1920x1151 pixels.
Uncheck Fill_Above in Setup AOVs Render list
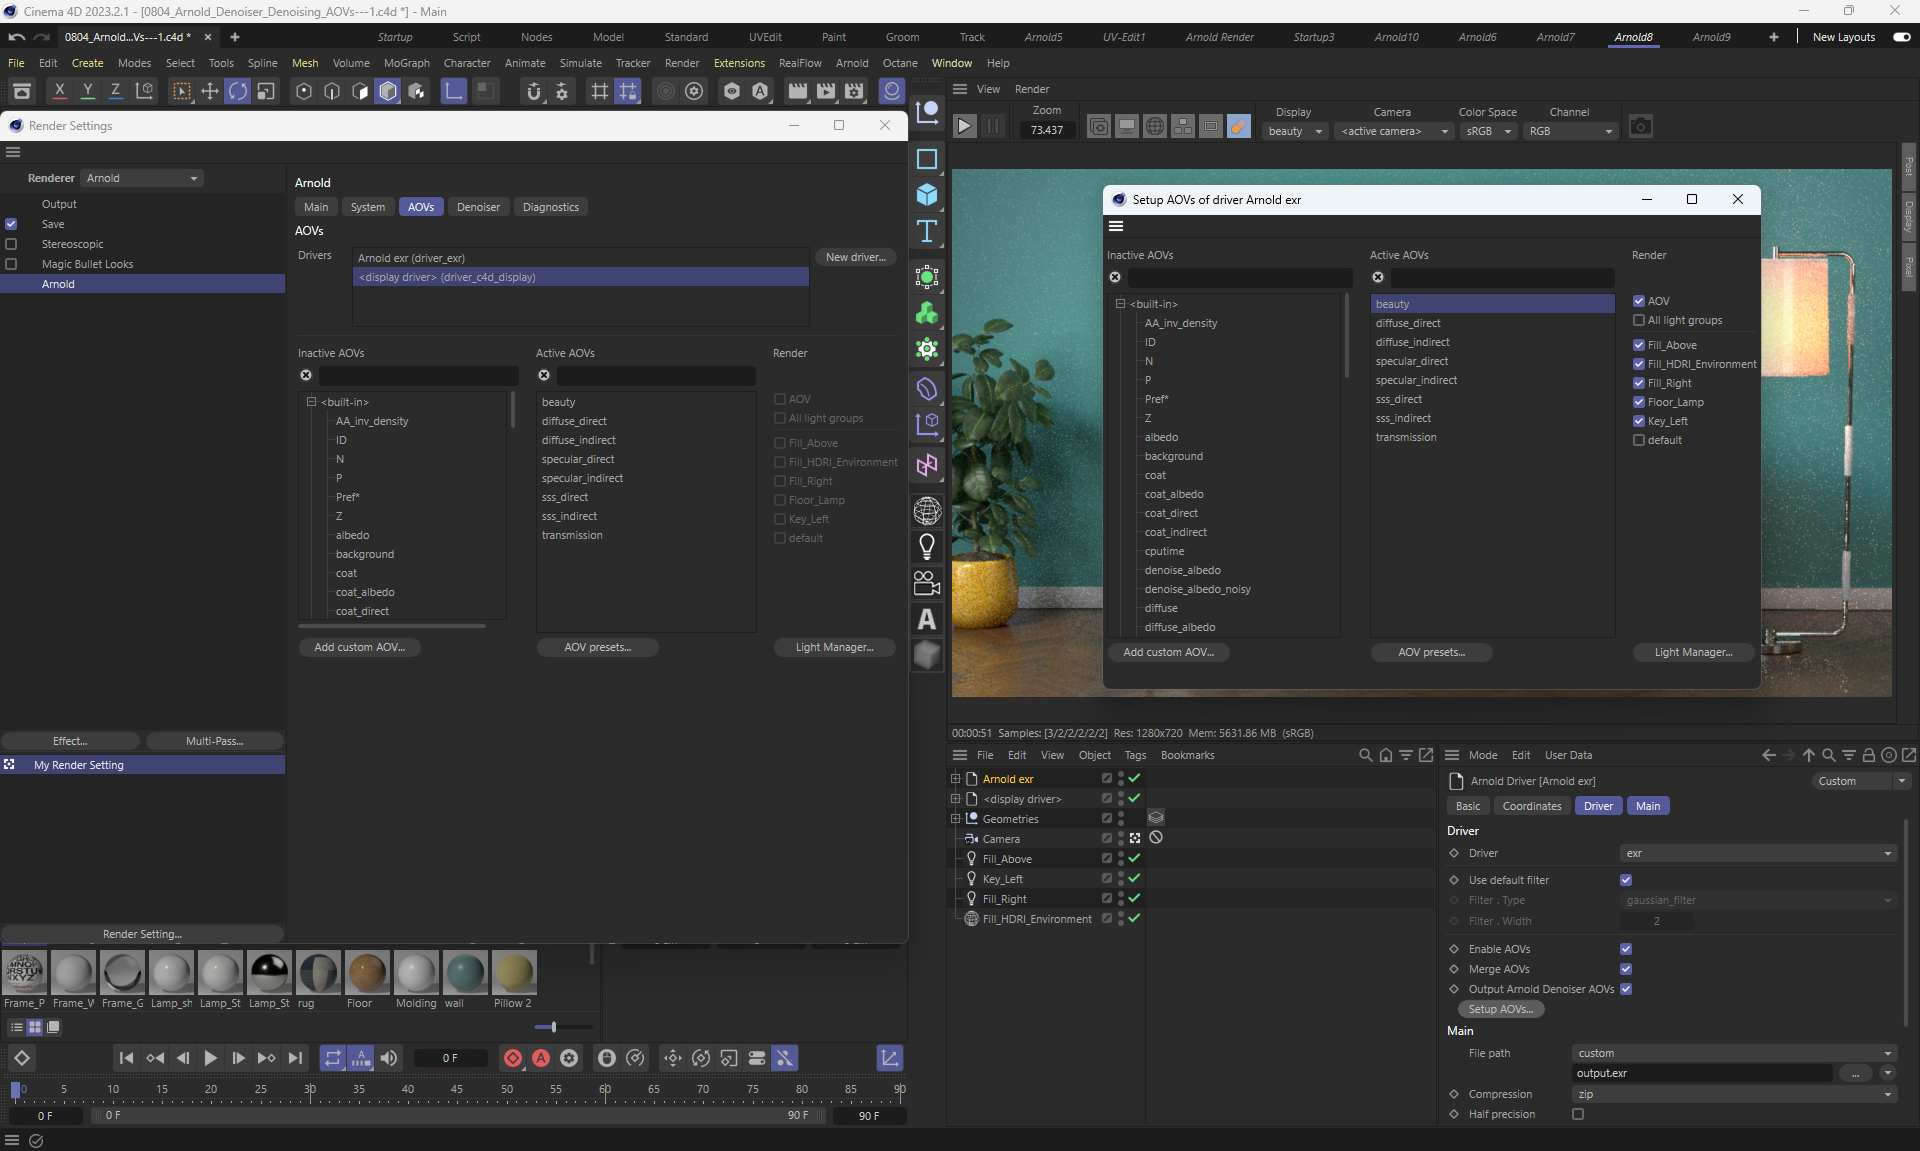[x=1639, y=345]
